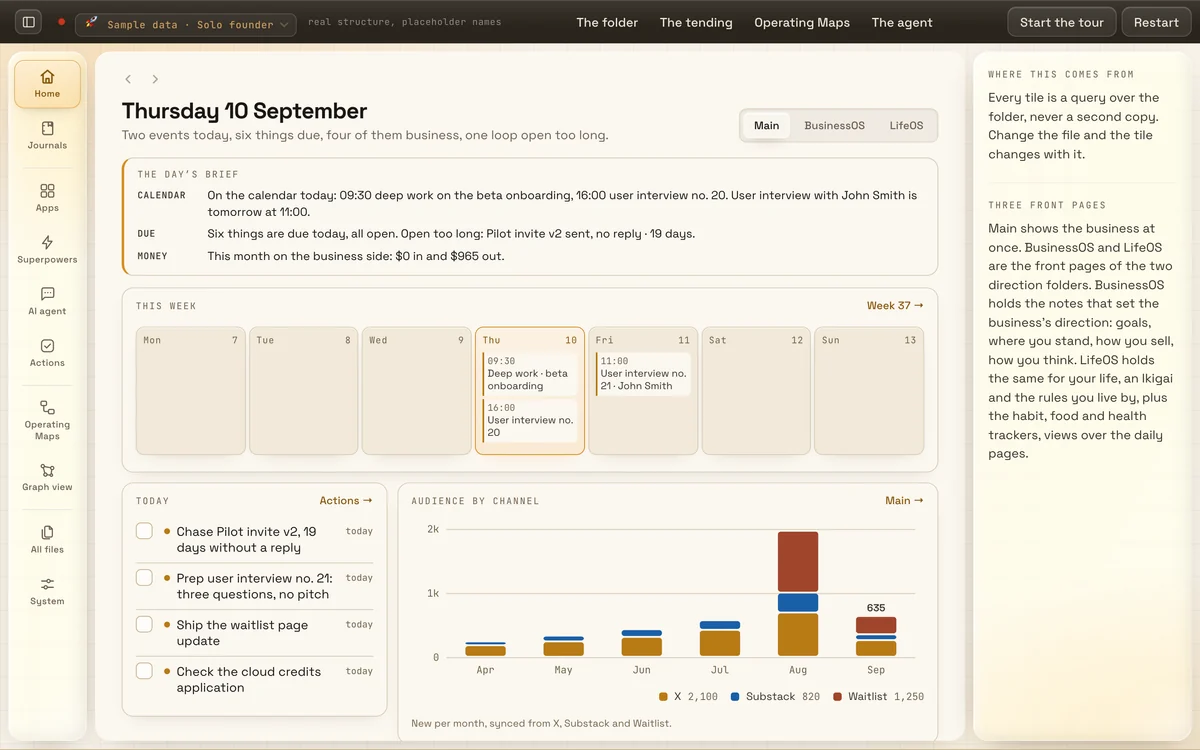The width and height of the screenshot is (1200, 750).
Task: Open Actions link in Today panel
Action: pos(346,501)
